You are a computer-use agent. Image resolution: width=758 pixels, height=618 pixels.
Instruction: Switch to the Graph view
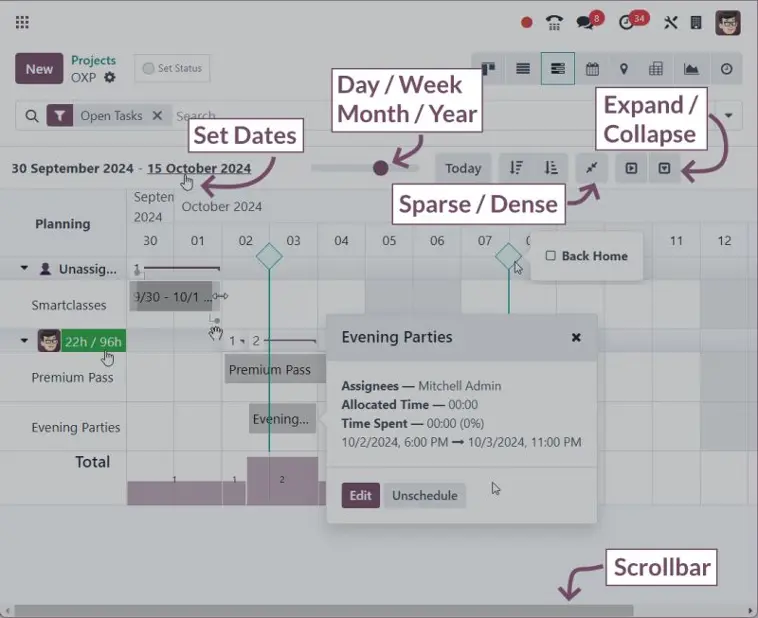point(691,69)
